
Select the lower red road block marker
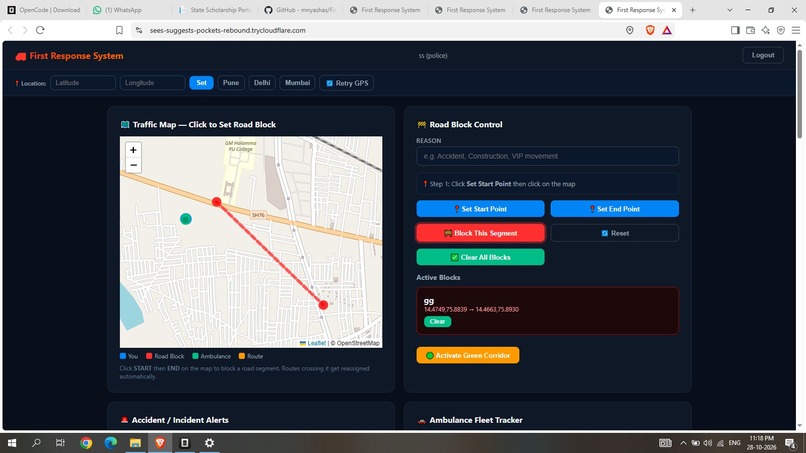[x=323, y=305]
